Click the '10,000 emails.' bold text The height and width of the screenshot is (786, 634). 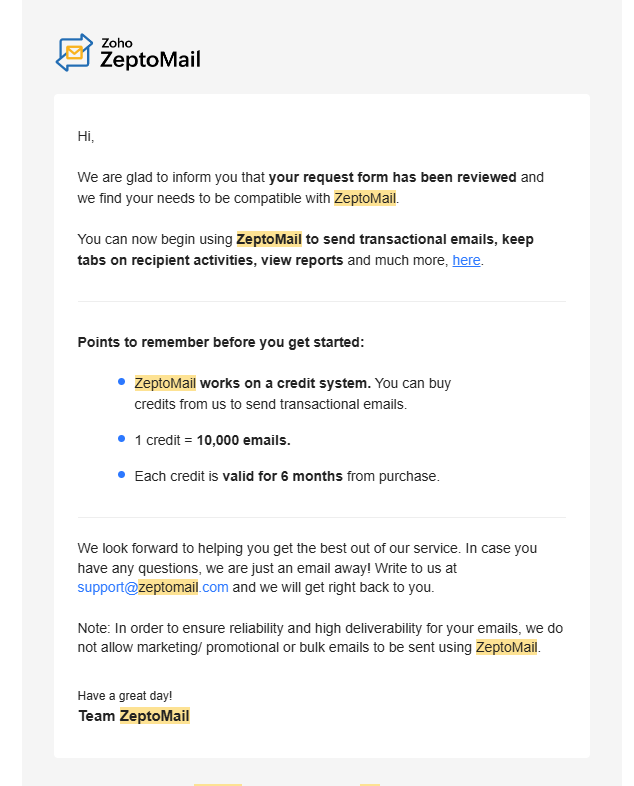click(244, 440)
